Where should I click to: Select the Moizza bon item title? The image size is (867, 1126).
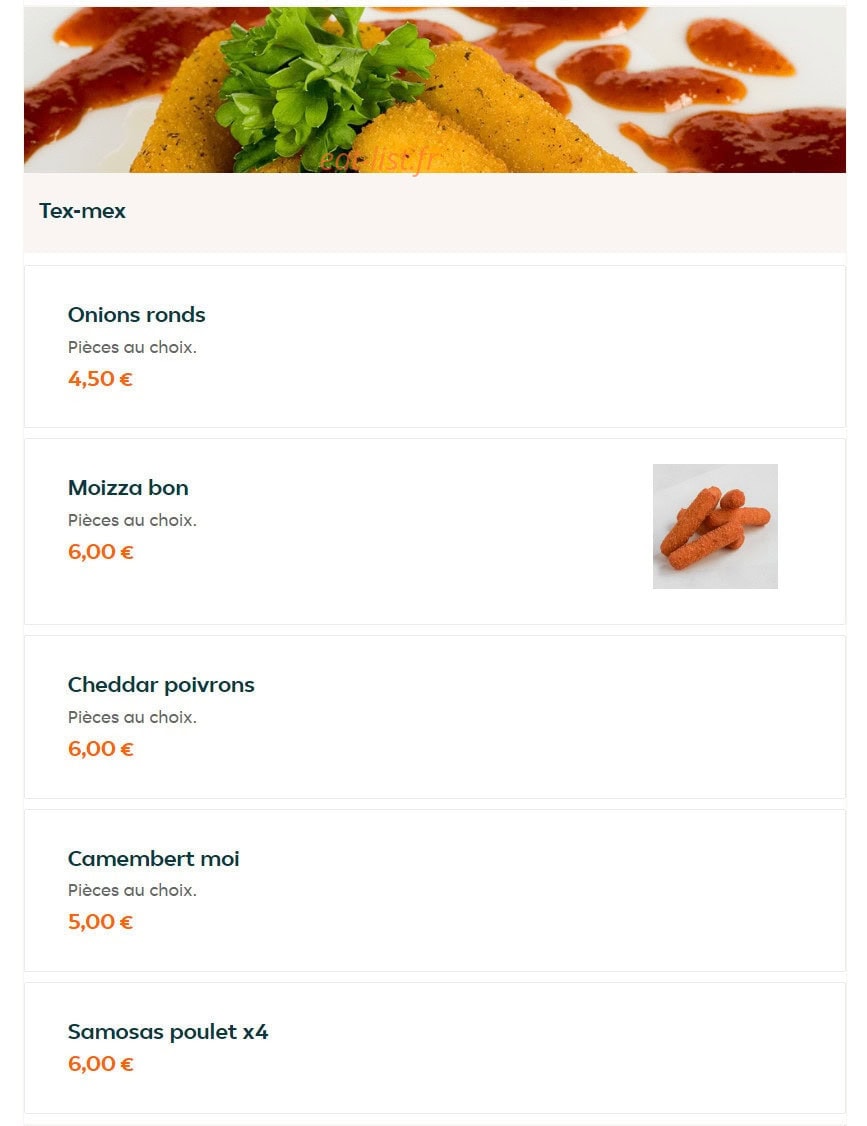128,488
